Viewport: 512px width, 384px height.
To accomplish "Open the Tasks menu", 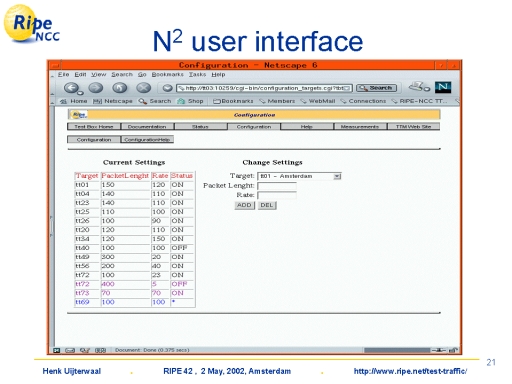I will (197, 74).
